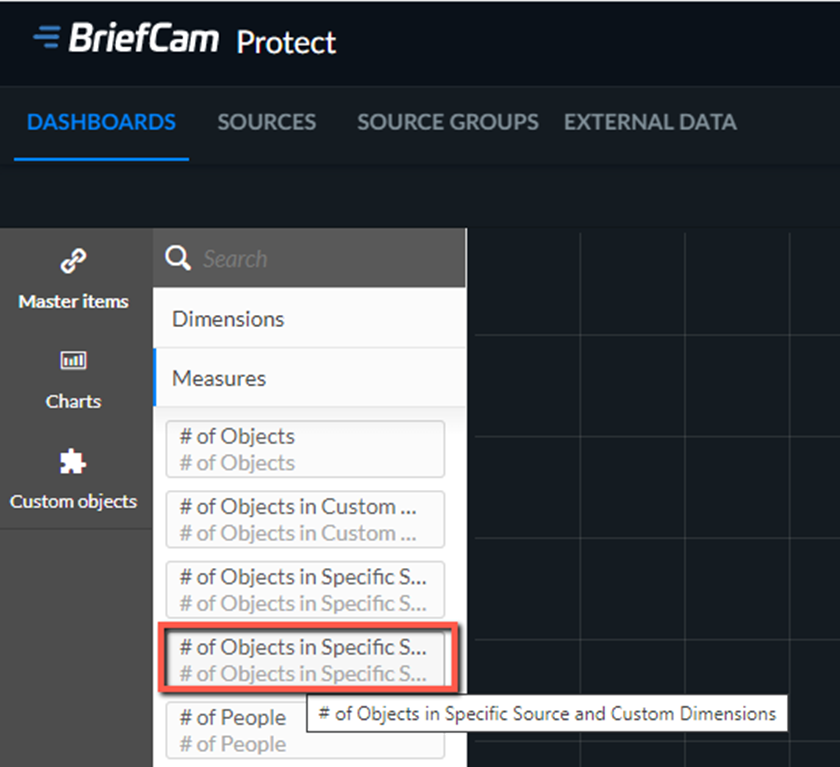The image size is (840, 767).
Task: Open the EXTERNAL DATA tab
Action: [650, 122]
